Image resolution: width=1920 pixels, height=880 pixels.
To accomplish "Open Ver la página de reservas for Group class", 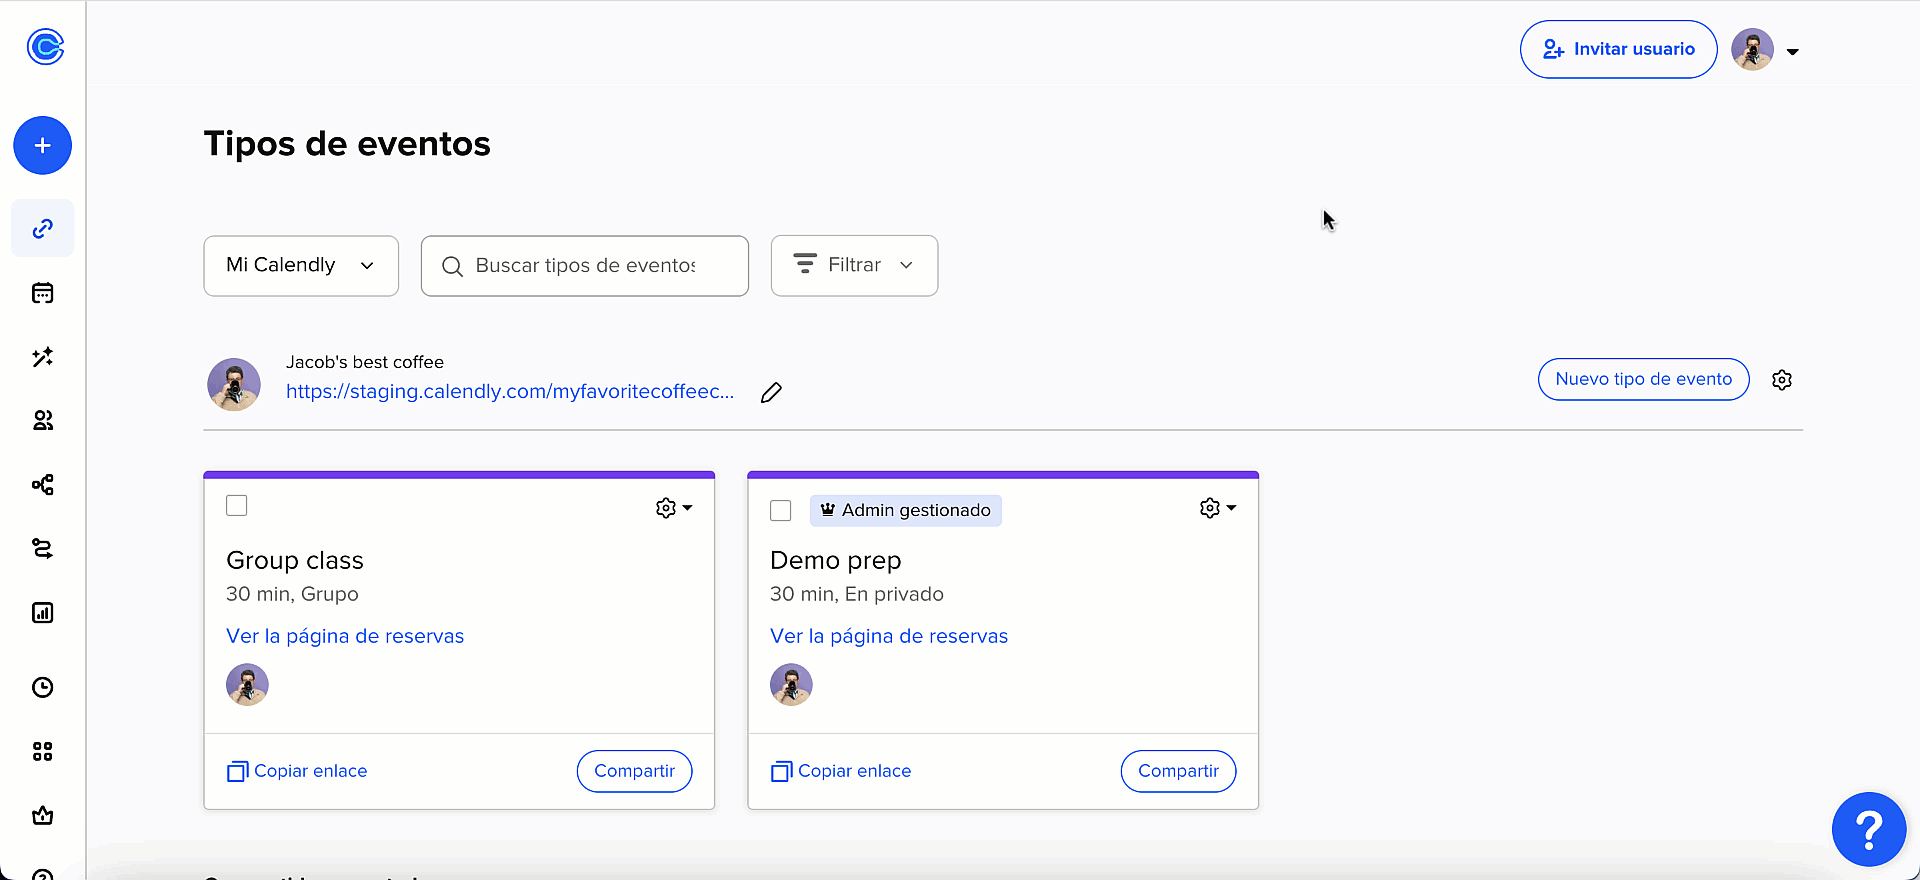I will coord(345,636).
